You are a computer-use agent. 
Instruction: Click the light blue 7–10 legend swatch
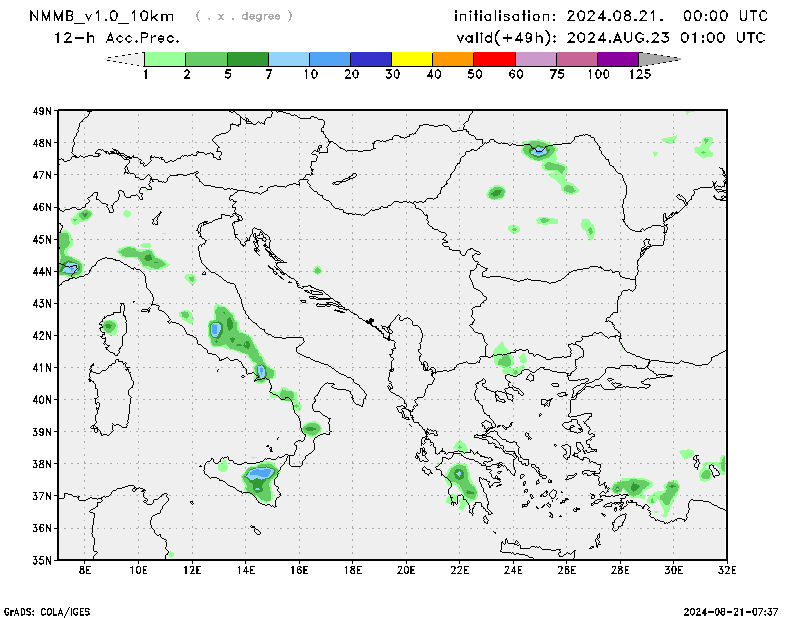point(289,59)
